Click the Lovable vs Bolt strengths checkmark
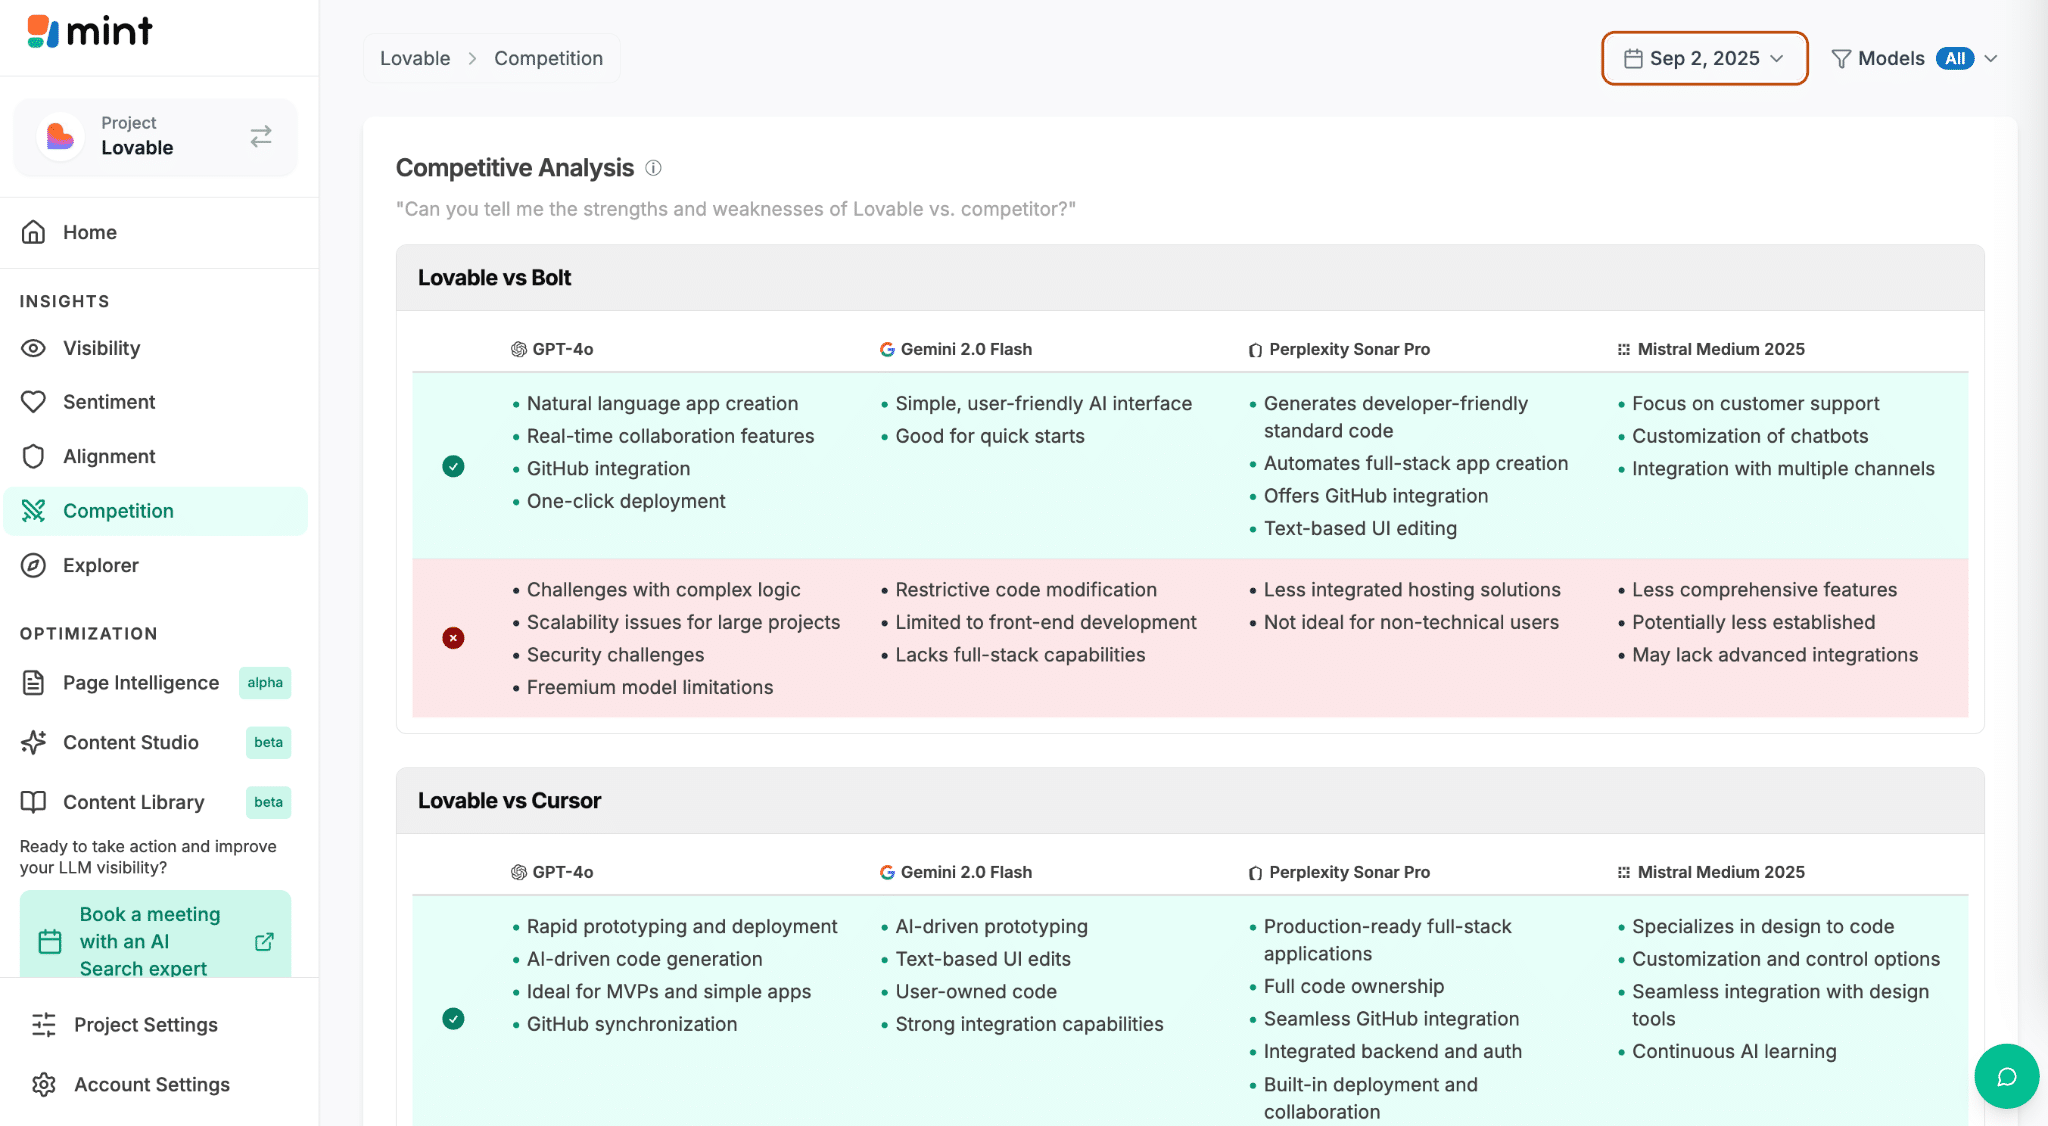The image size is (2048, 1126). (453, 466)
